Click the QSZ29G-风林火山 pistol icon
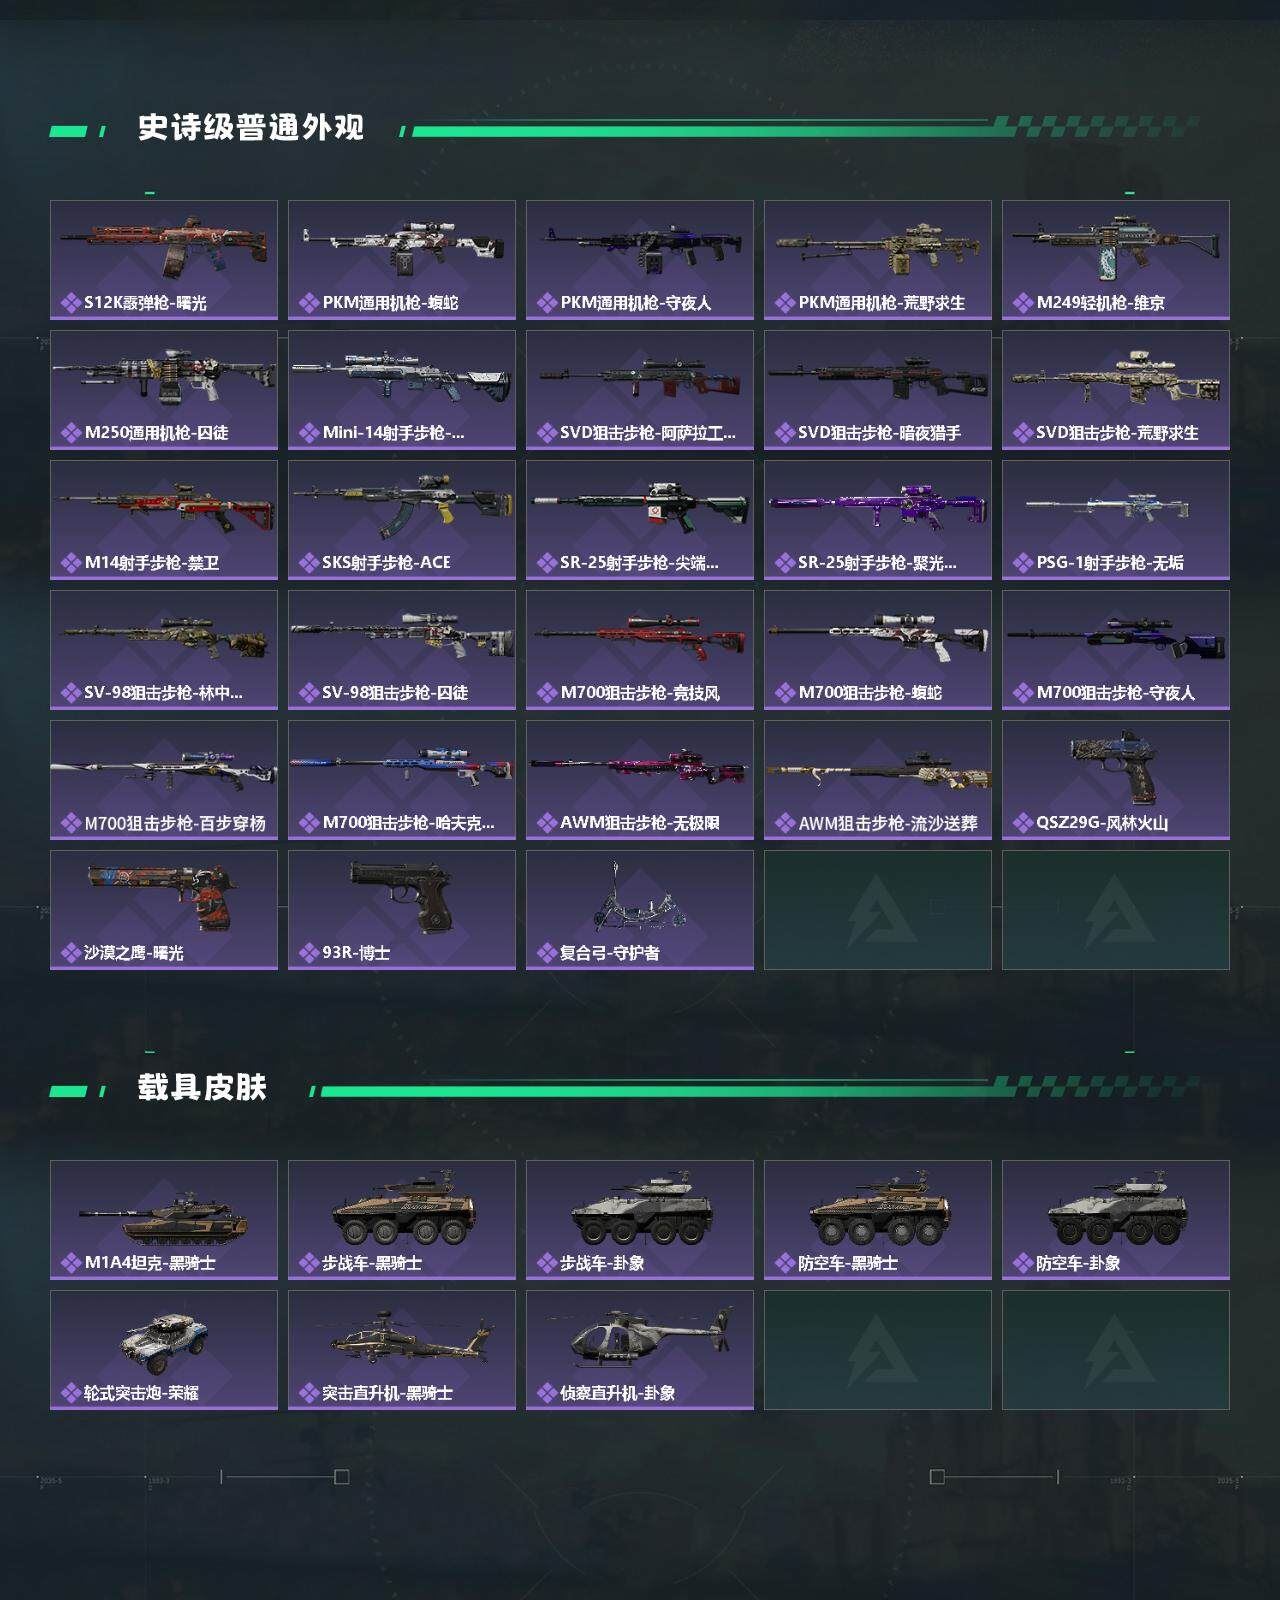This screenshot has height=1600, width=1280. point(1118,766)
